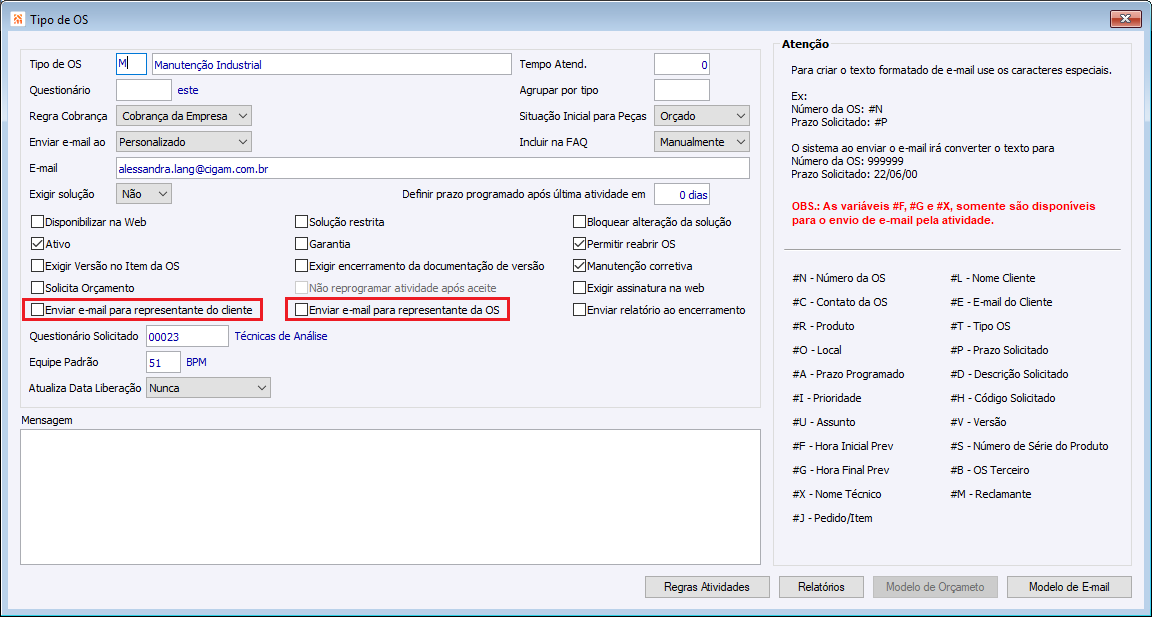Image resolution: width=1152 pixels, height=617 pixels.
Task: Click the Manutenção Industrial description field
Action: (331, 64)
